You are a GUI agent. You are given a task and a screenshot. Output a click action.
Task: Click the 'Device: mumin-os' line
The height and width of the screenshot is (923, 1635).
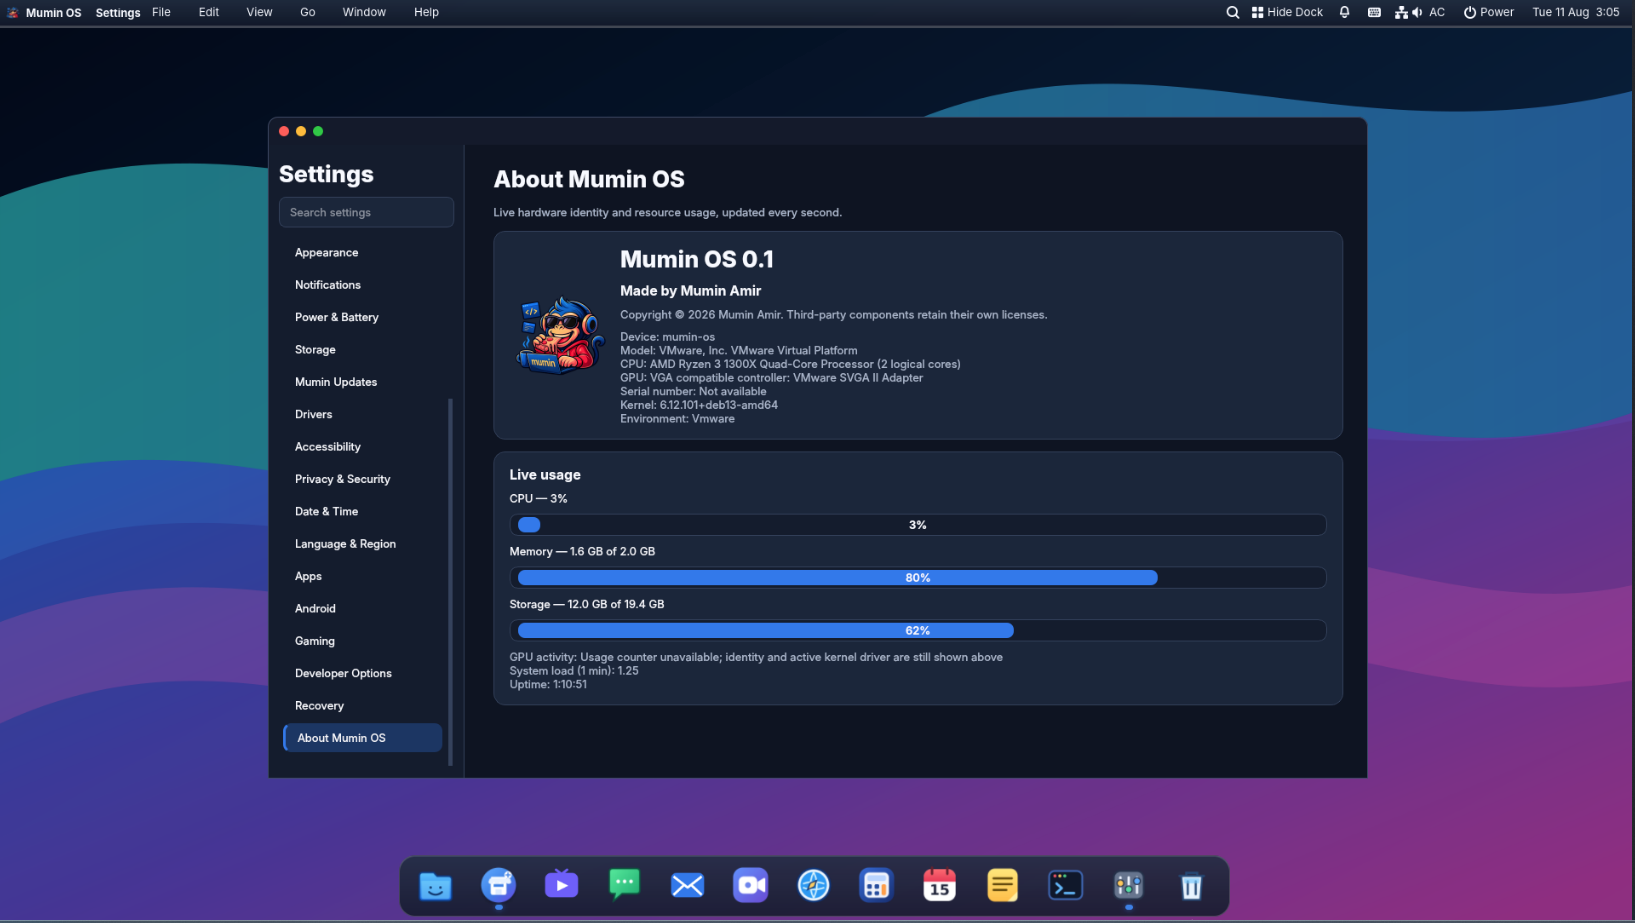(667, 337)
